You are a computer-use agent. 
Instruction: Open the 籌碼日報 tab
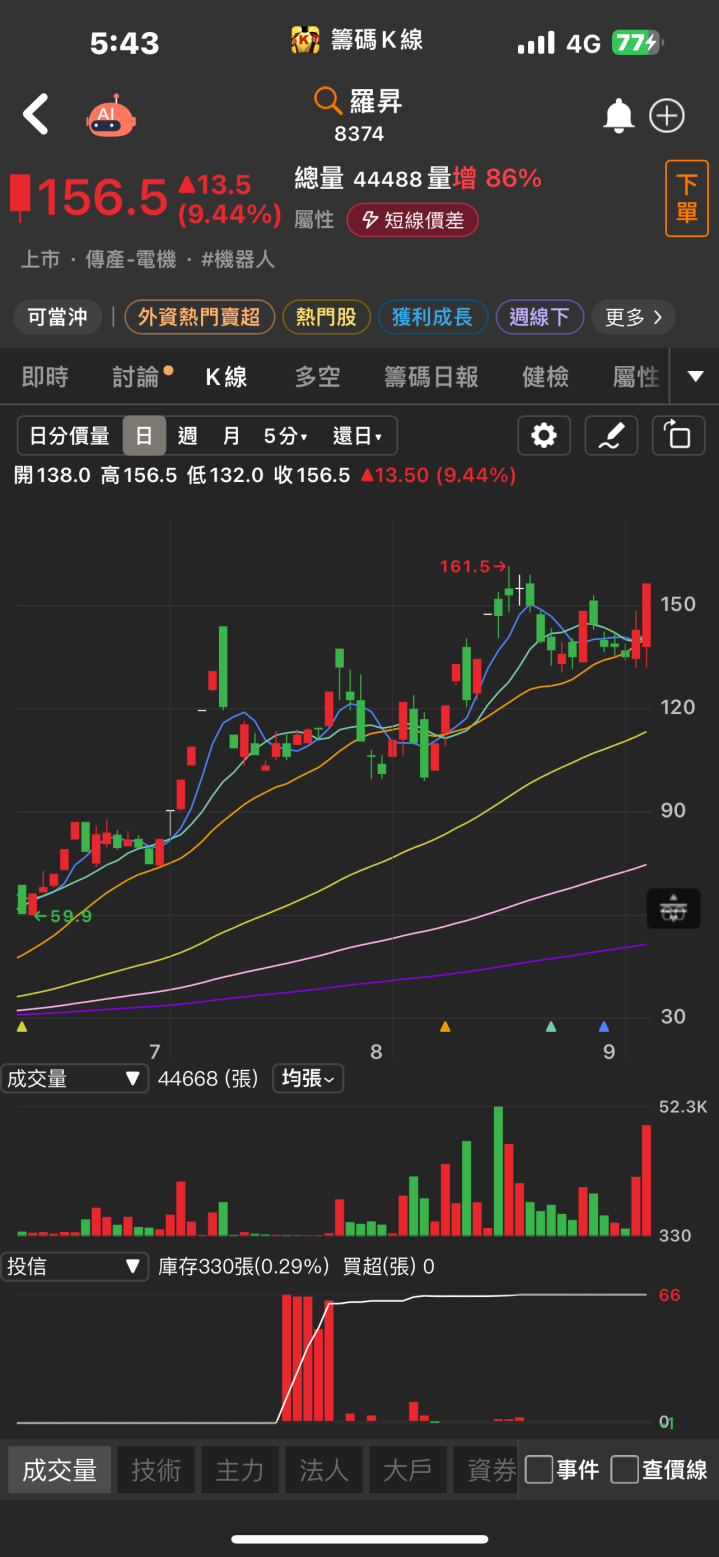[x=432, y=377]
